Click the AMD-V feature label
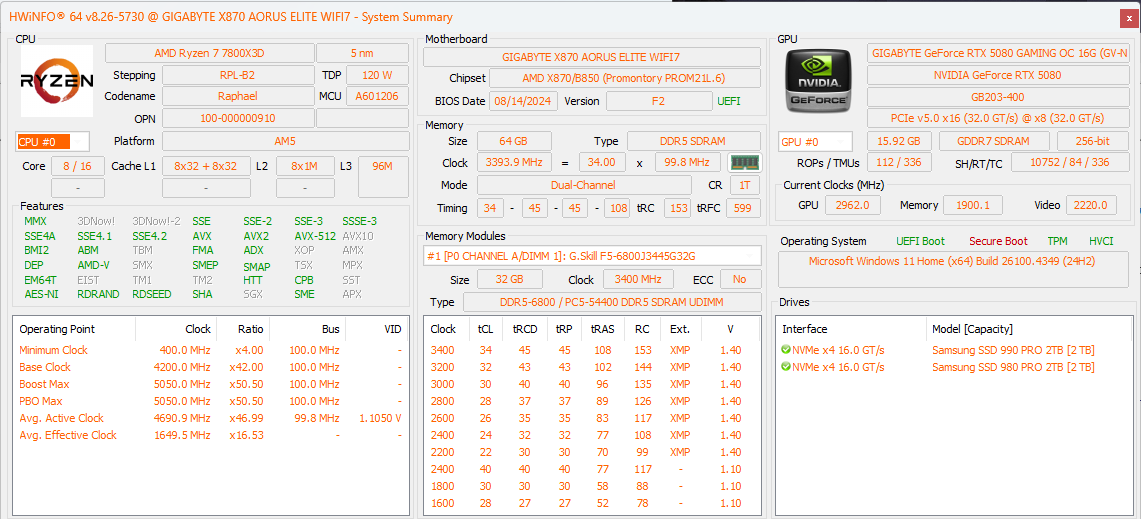This screenshot has width=1141, height=519. (x=93, y=266)
